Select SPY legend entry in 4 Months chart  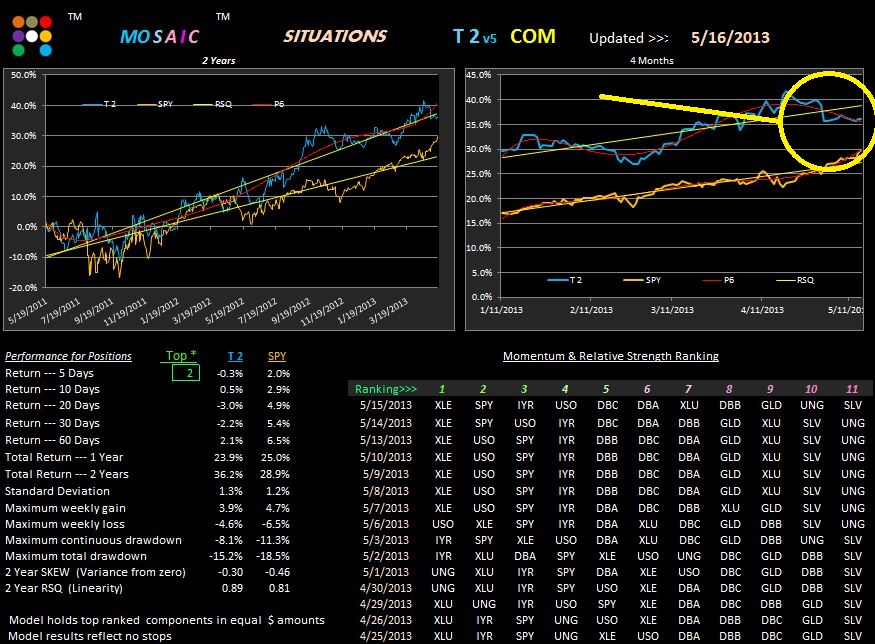642,280
